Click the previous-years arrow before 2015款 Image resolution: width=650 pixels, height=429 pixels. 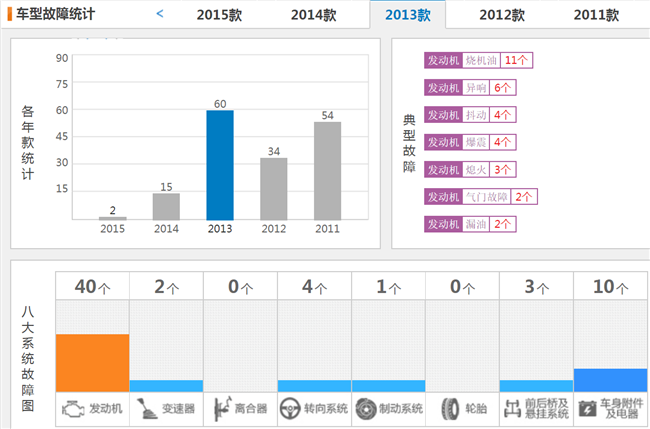pos(160,14)
